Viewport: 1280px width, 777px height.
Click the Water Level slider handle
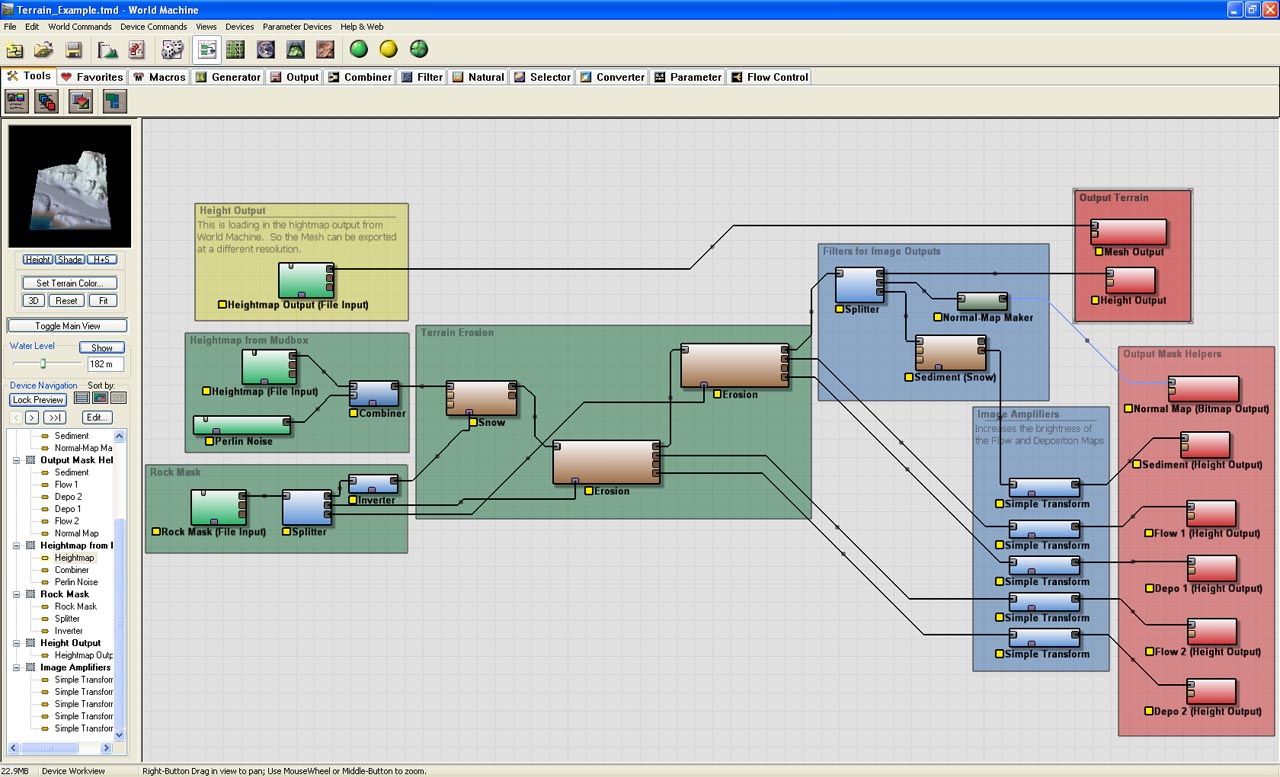pos(43,364)
